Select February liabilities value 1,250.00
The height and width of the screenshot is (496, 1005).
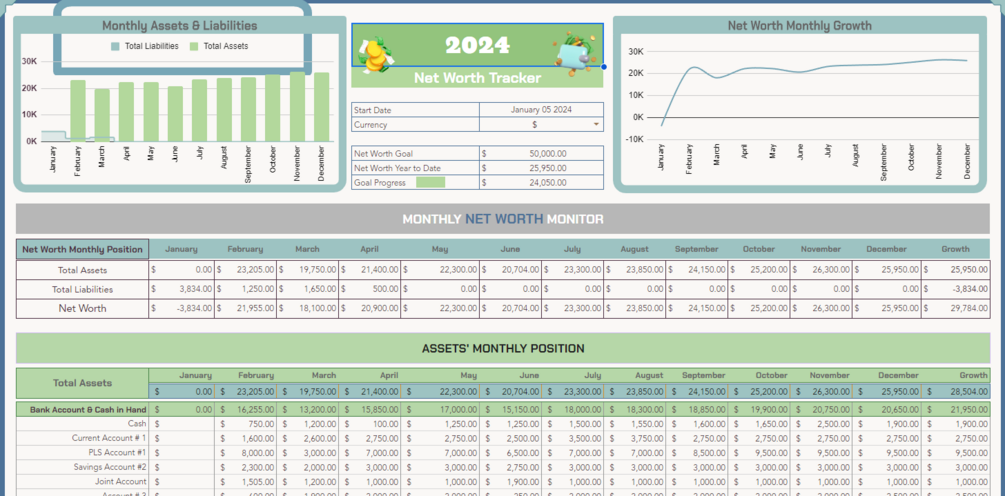[245, 289]
